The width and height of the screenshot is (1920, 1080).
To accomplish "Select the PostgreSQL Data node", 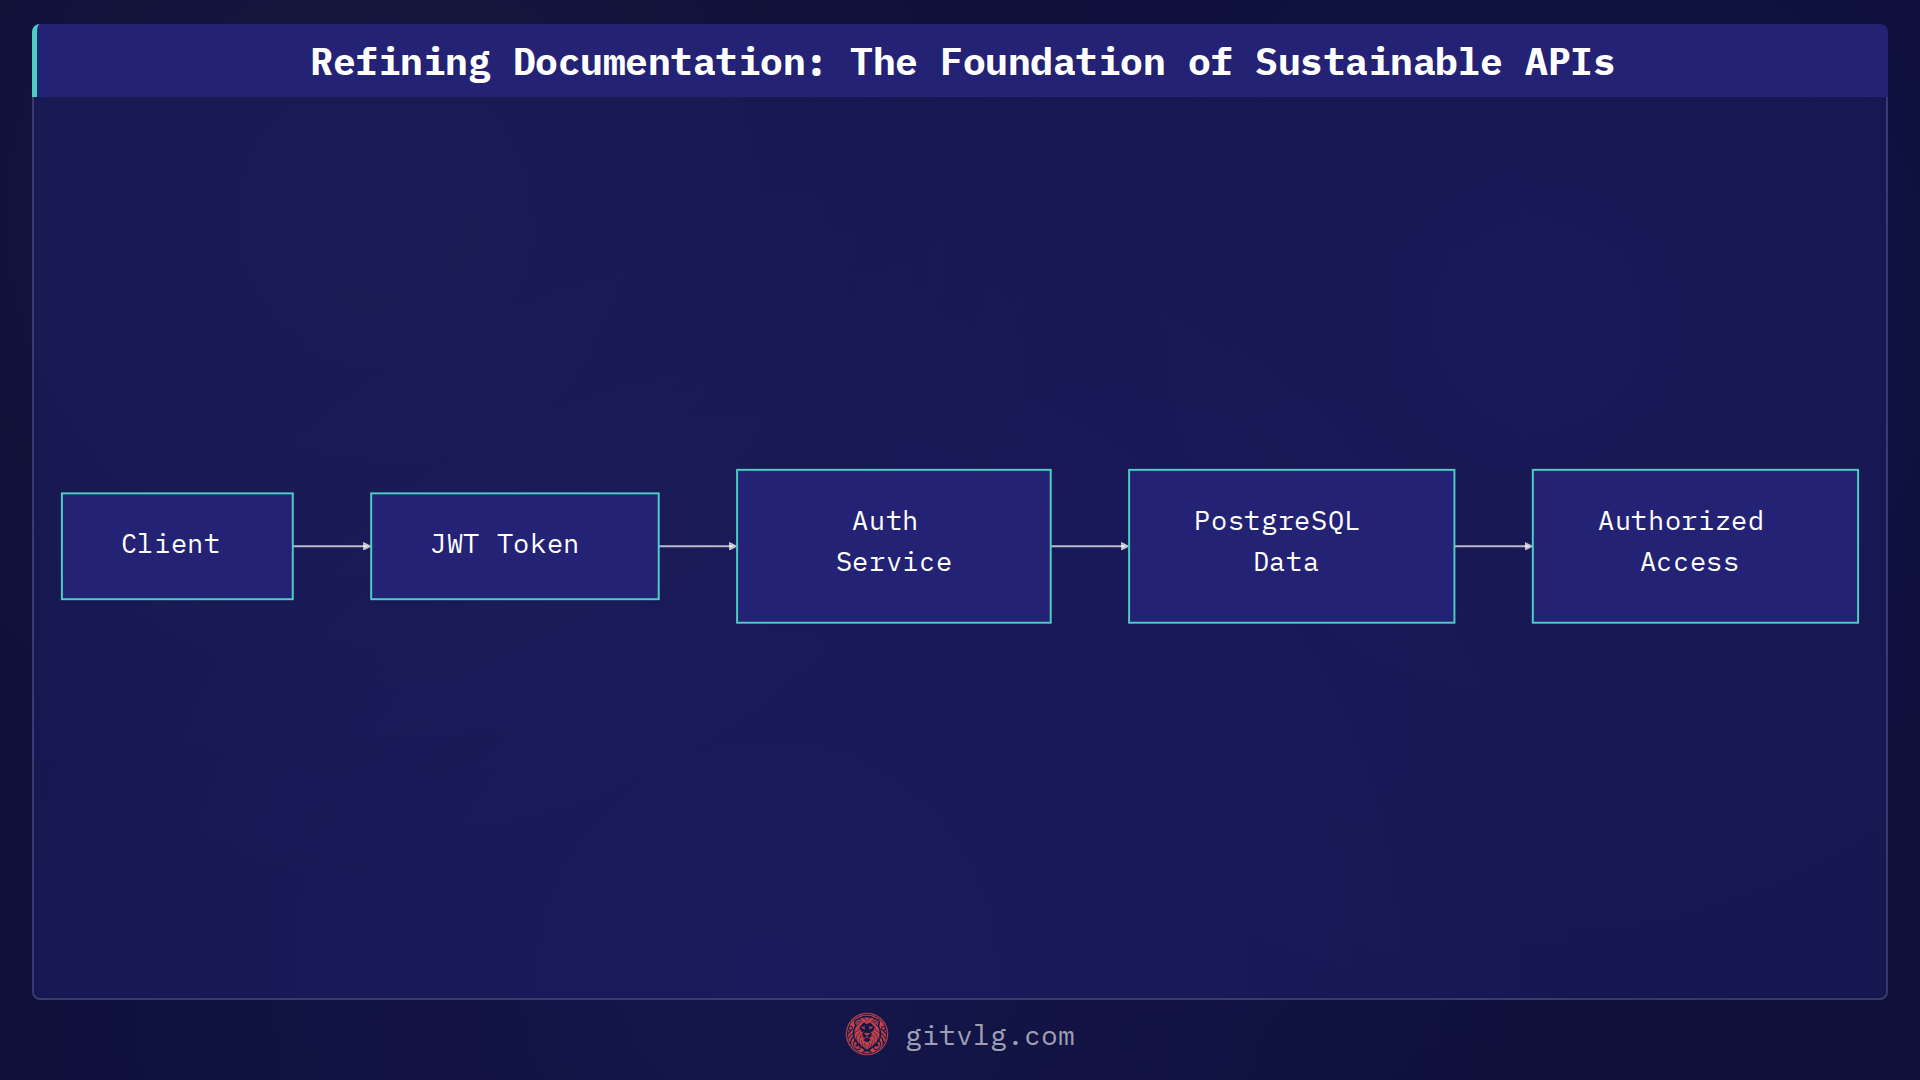I will (1291, 546).
